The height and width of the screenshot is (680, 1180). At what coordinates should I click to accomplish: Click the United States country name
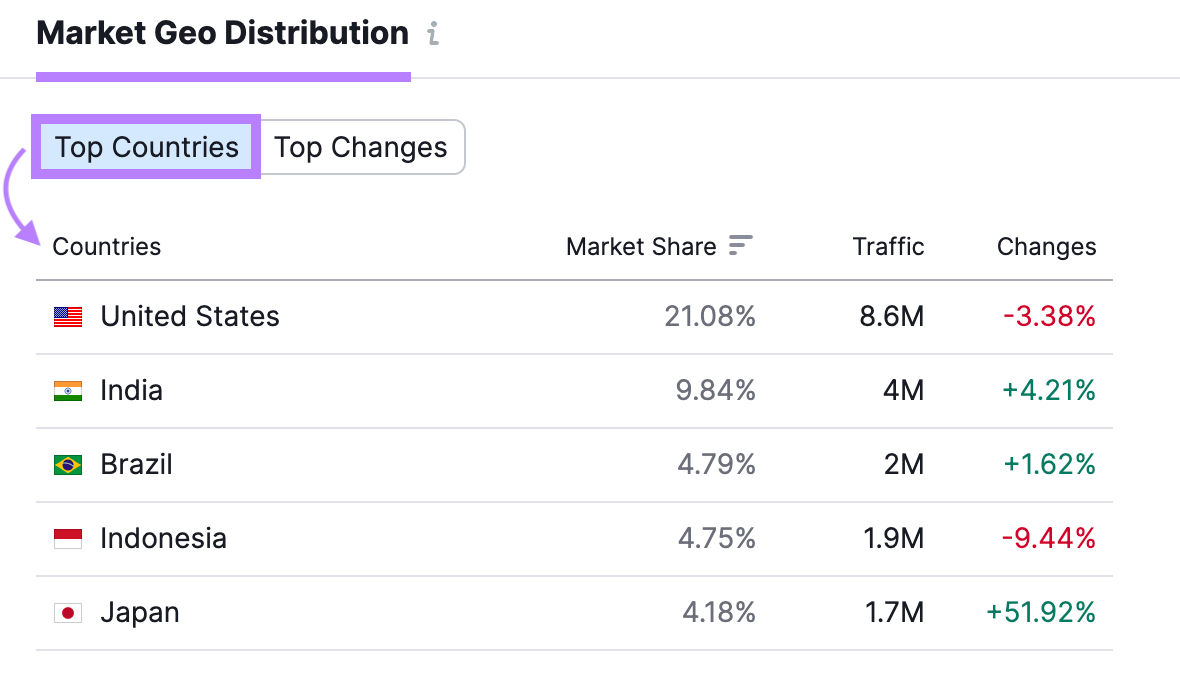click(x=189, y=316)
